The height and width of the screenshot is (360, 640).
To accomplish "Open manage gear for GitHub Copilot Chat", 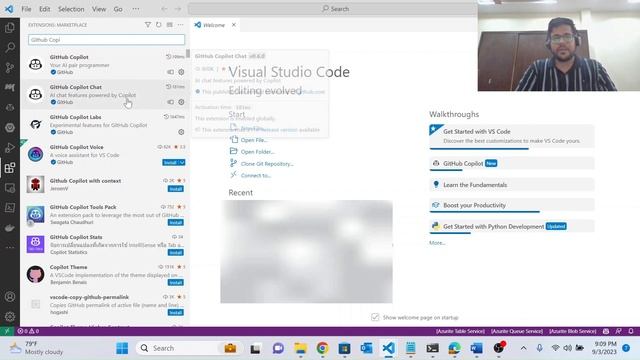I will [181, 102].
